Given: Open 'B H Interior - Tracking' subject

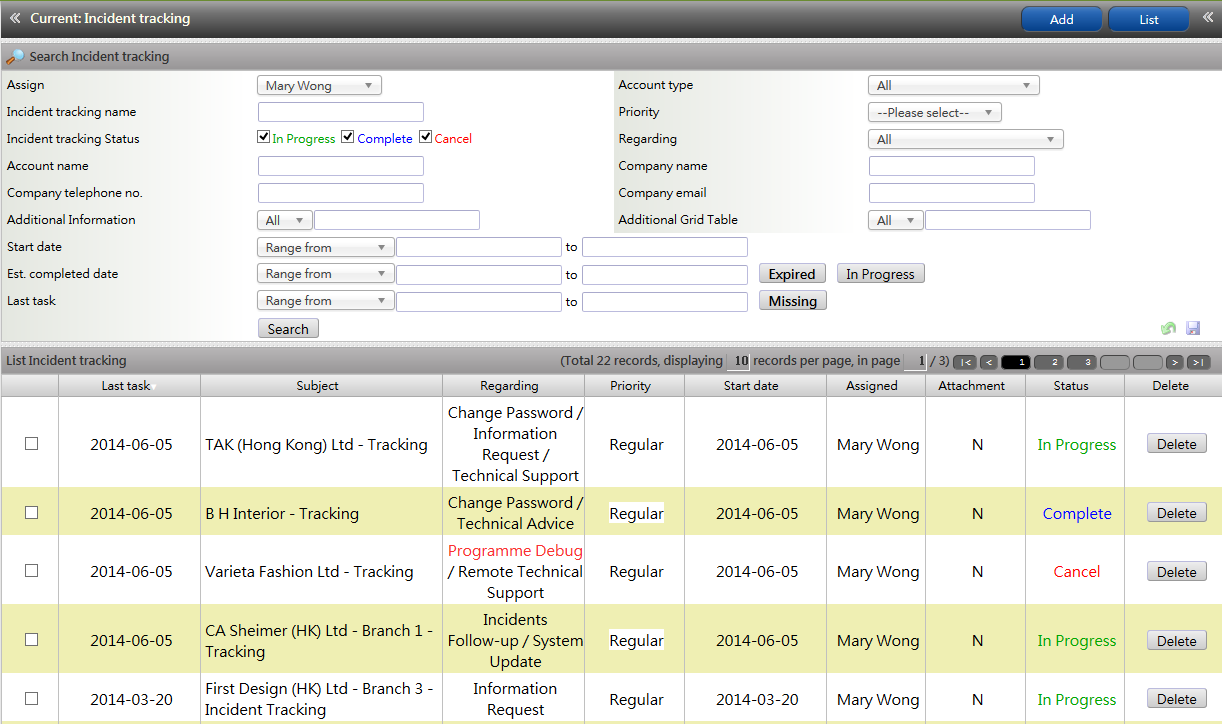Looking at the screenshot, I should pos(282,514).
